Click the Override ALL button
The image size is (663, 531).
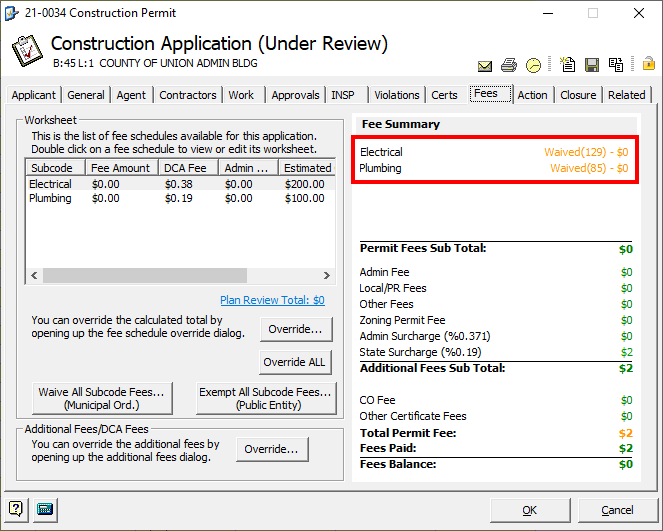(x=295, y=362)
